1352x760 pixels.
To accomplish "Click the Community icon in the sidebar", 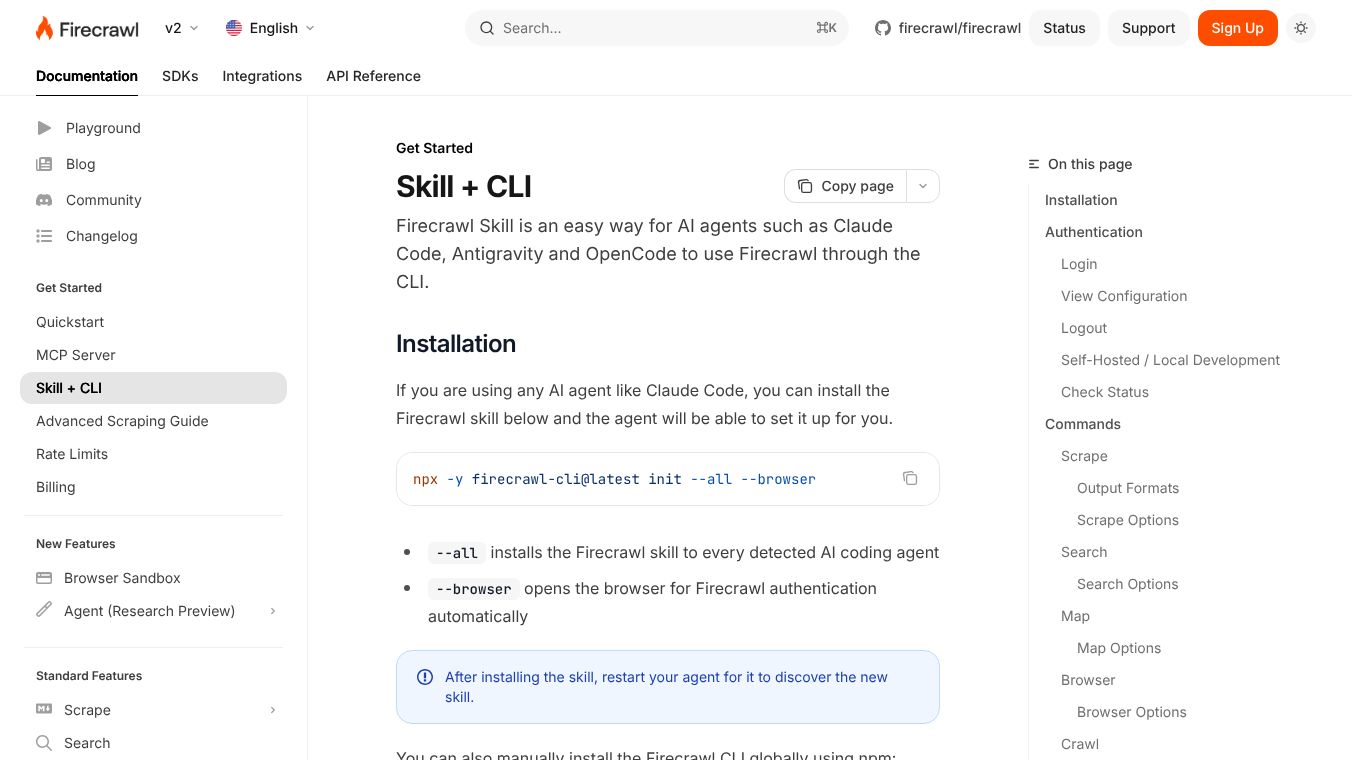I will 44,200.
